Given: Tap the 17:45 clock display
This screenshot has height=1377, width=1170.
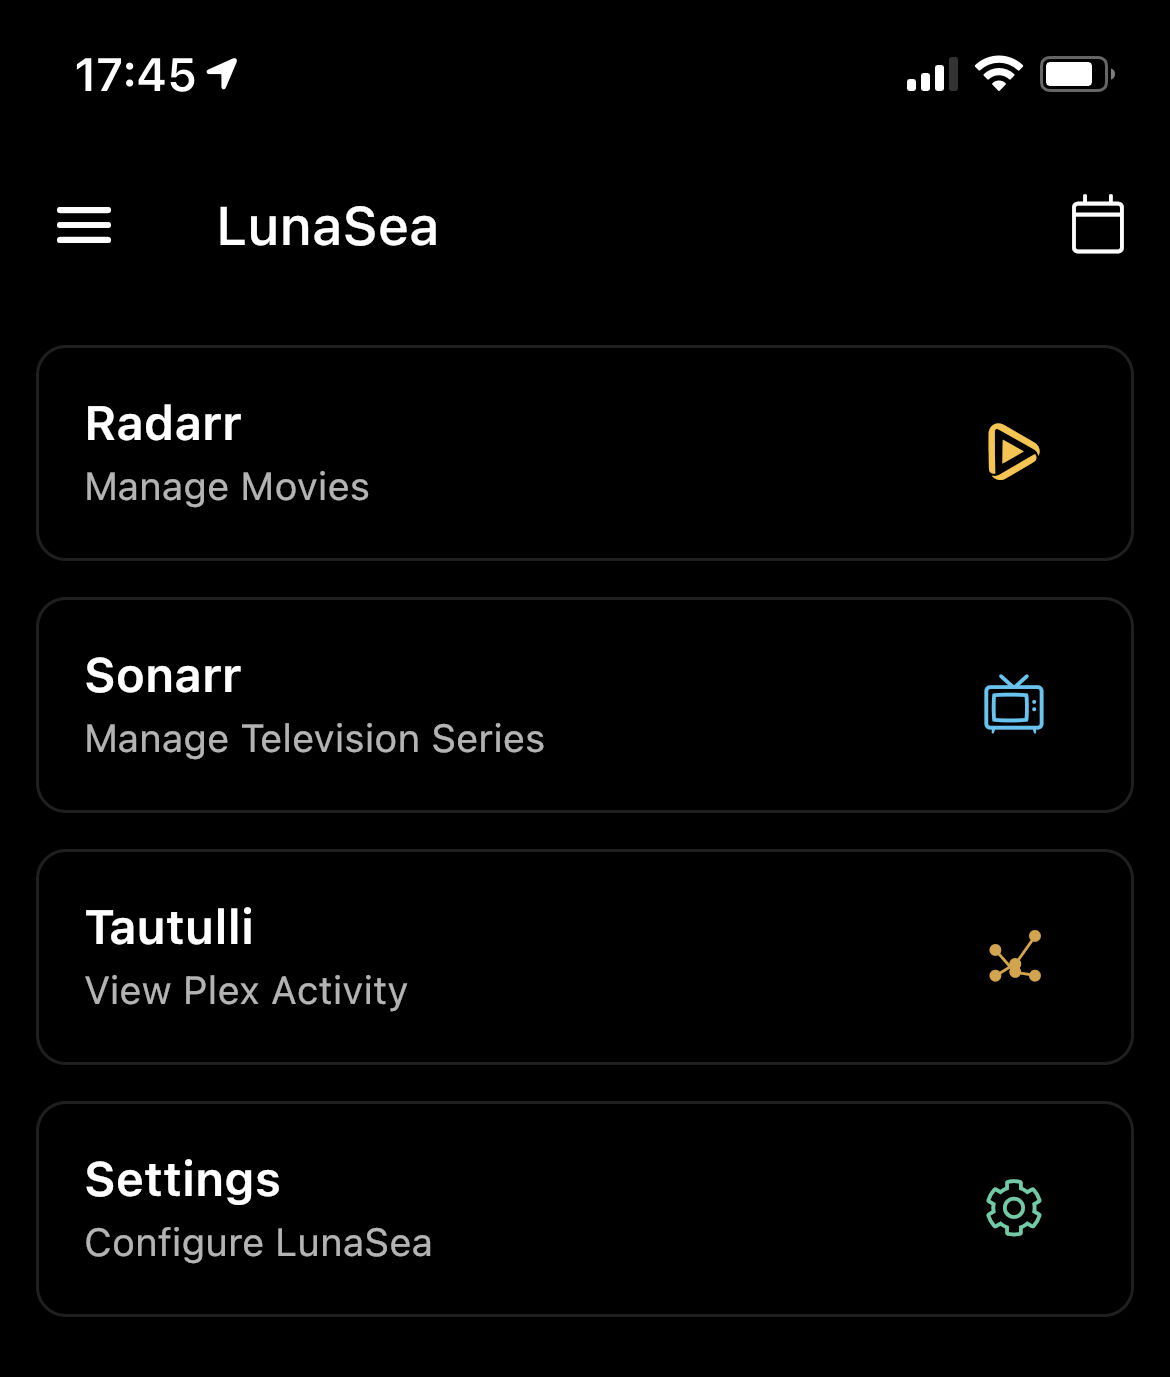Looking at the screenshot, I should click(136, 75).
